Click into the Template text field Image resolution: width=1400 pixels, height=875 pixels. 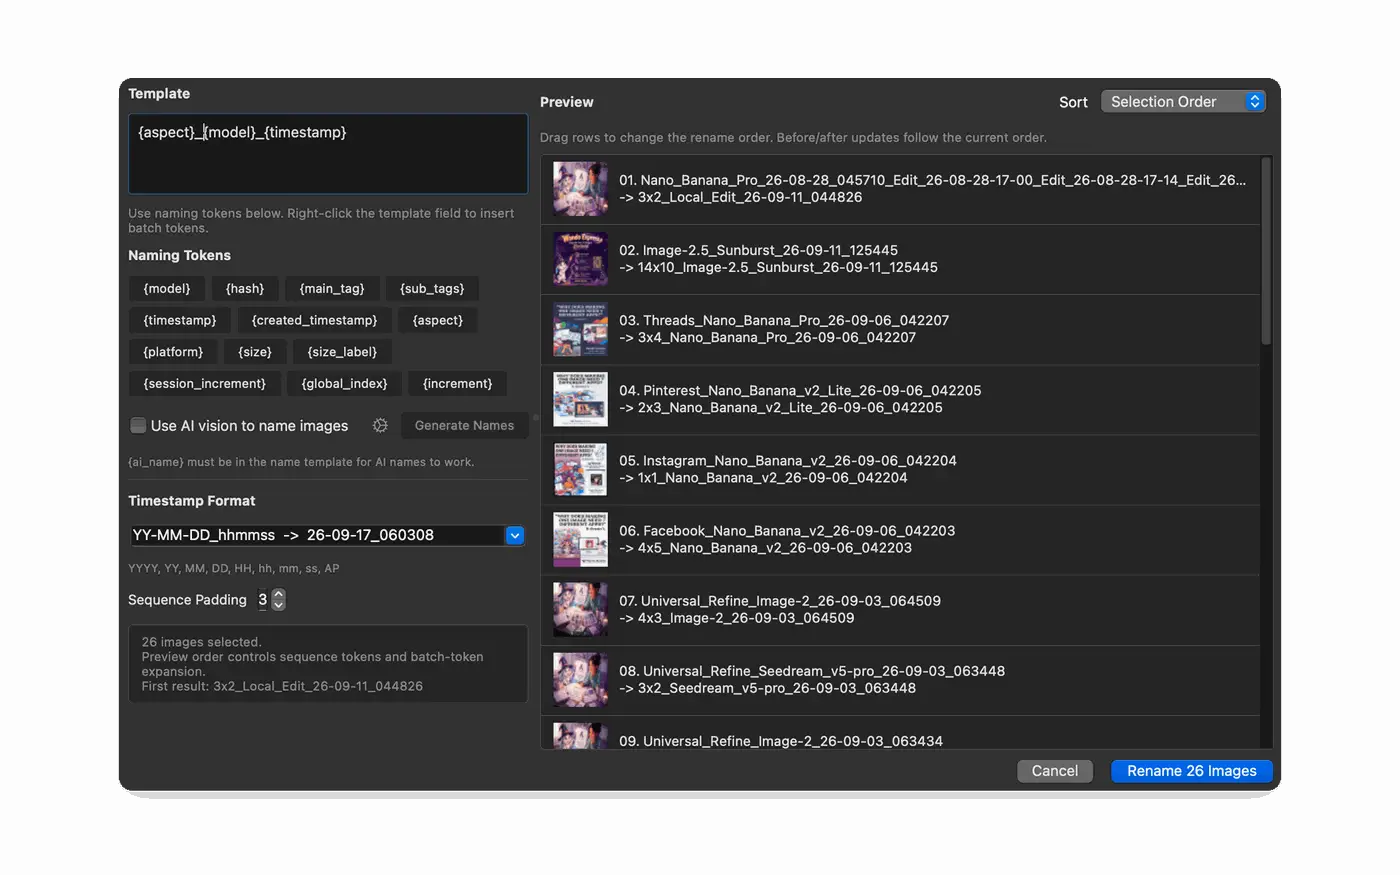tap(328, 153)
